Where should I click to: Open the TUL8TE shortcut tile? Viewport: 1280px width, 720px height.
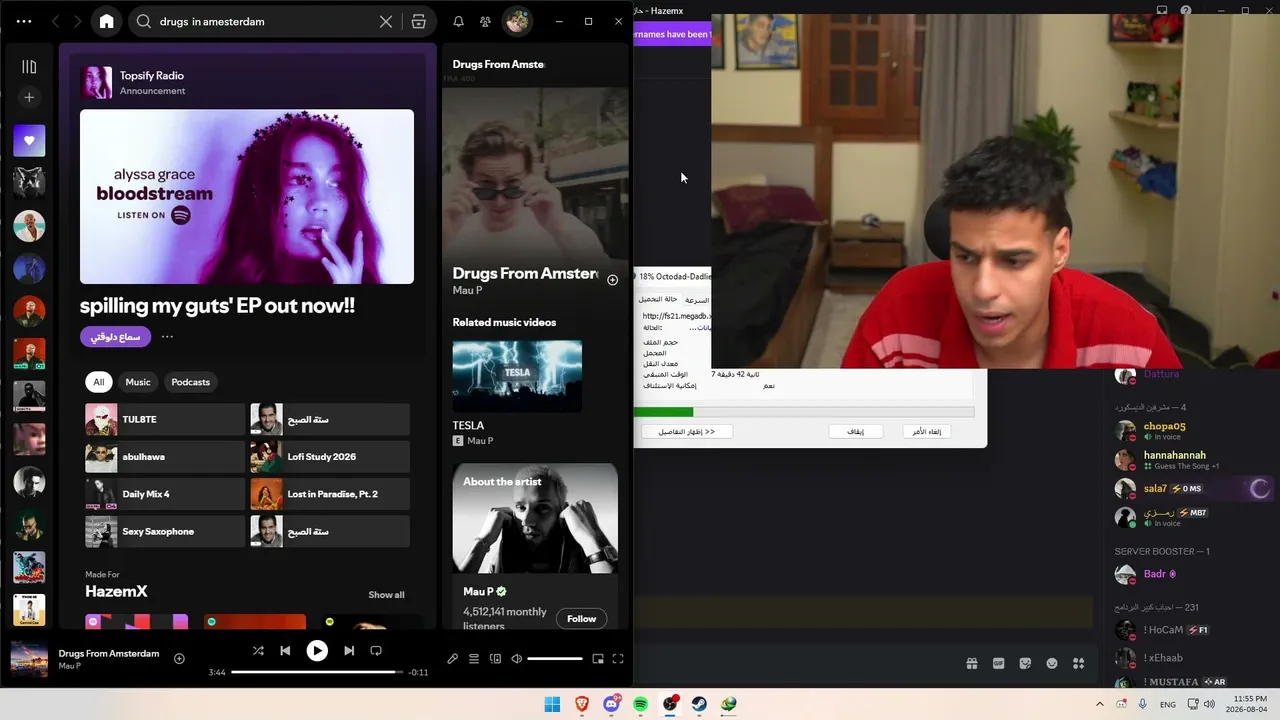[x=165, y=419]
